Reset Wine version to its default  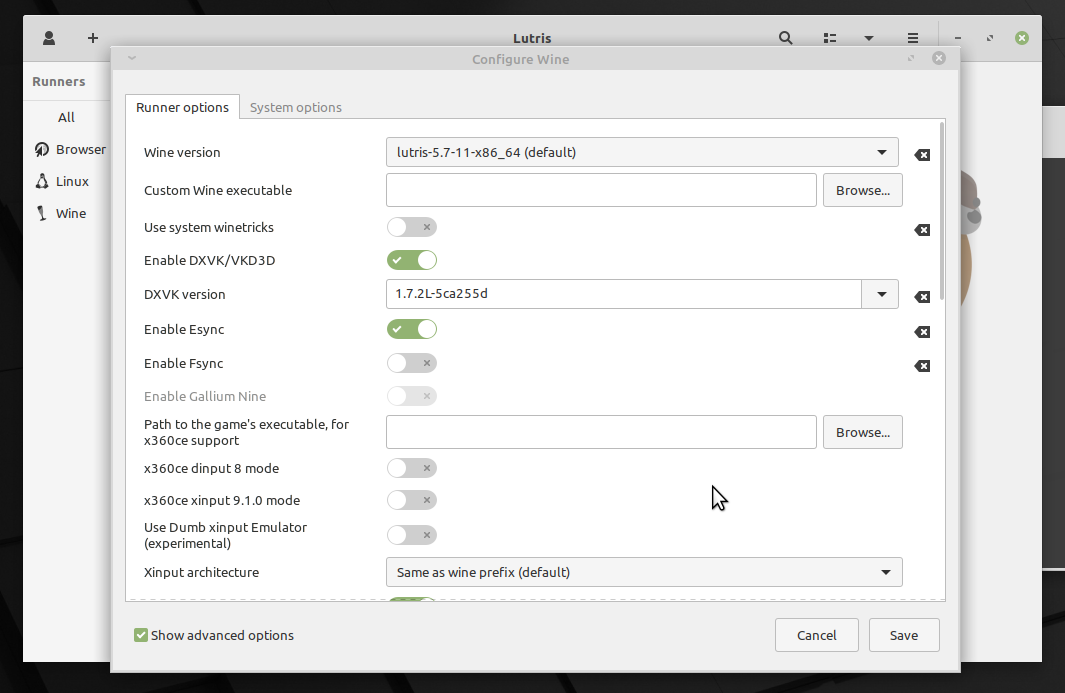coord(922,155)
